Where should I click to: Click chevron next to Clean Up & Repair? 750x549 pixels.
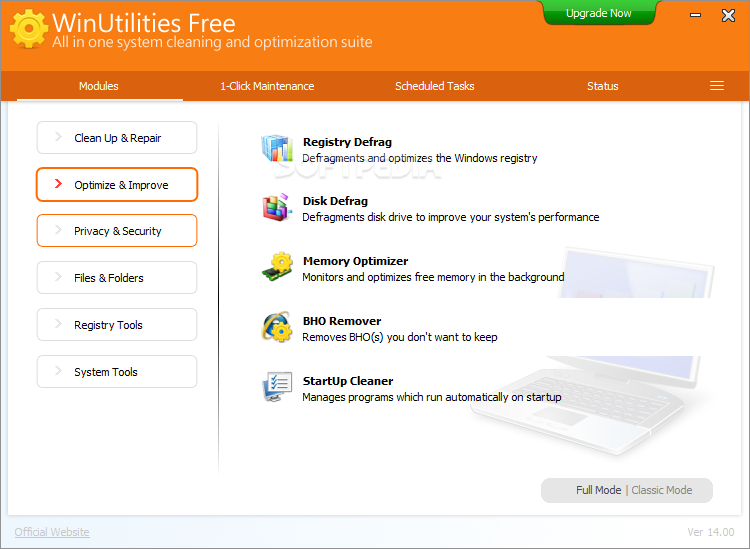(x=58, y=137)
